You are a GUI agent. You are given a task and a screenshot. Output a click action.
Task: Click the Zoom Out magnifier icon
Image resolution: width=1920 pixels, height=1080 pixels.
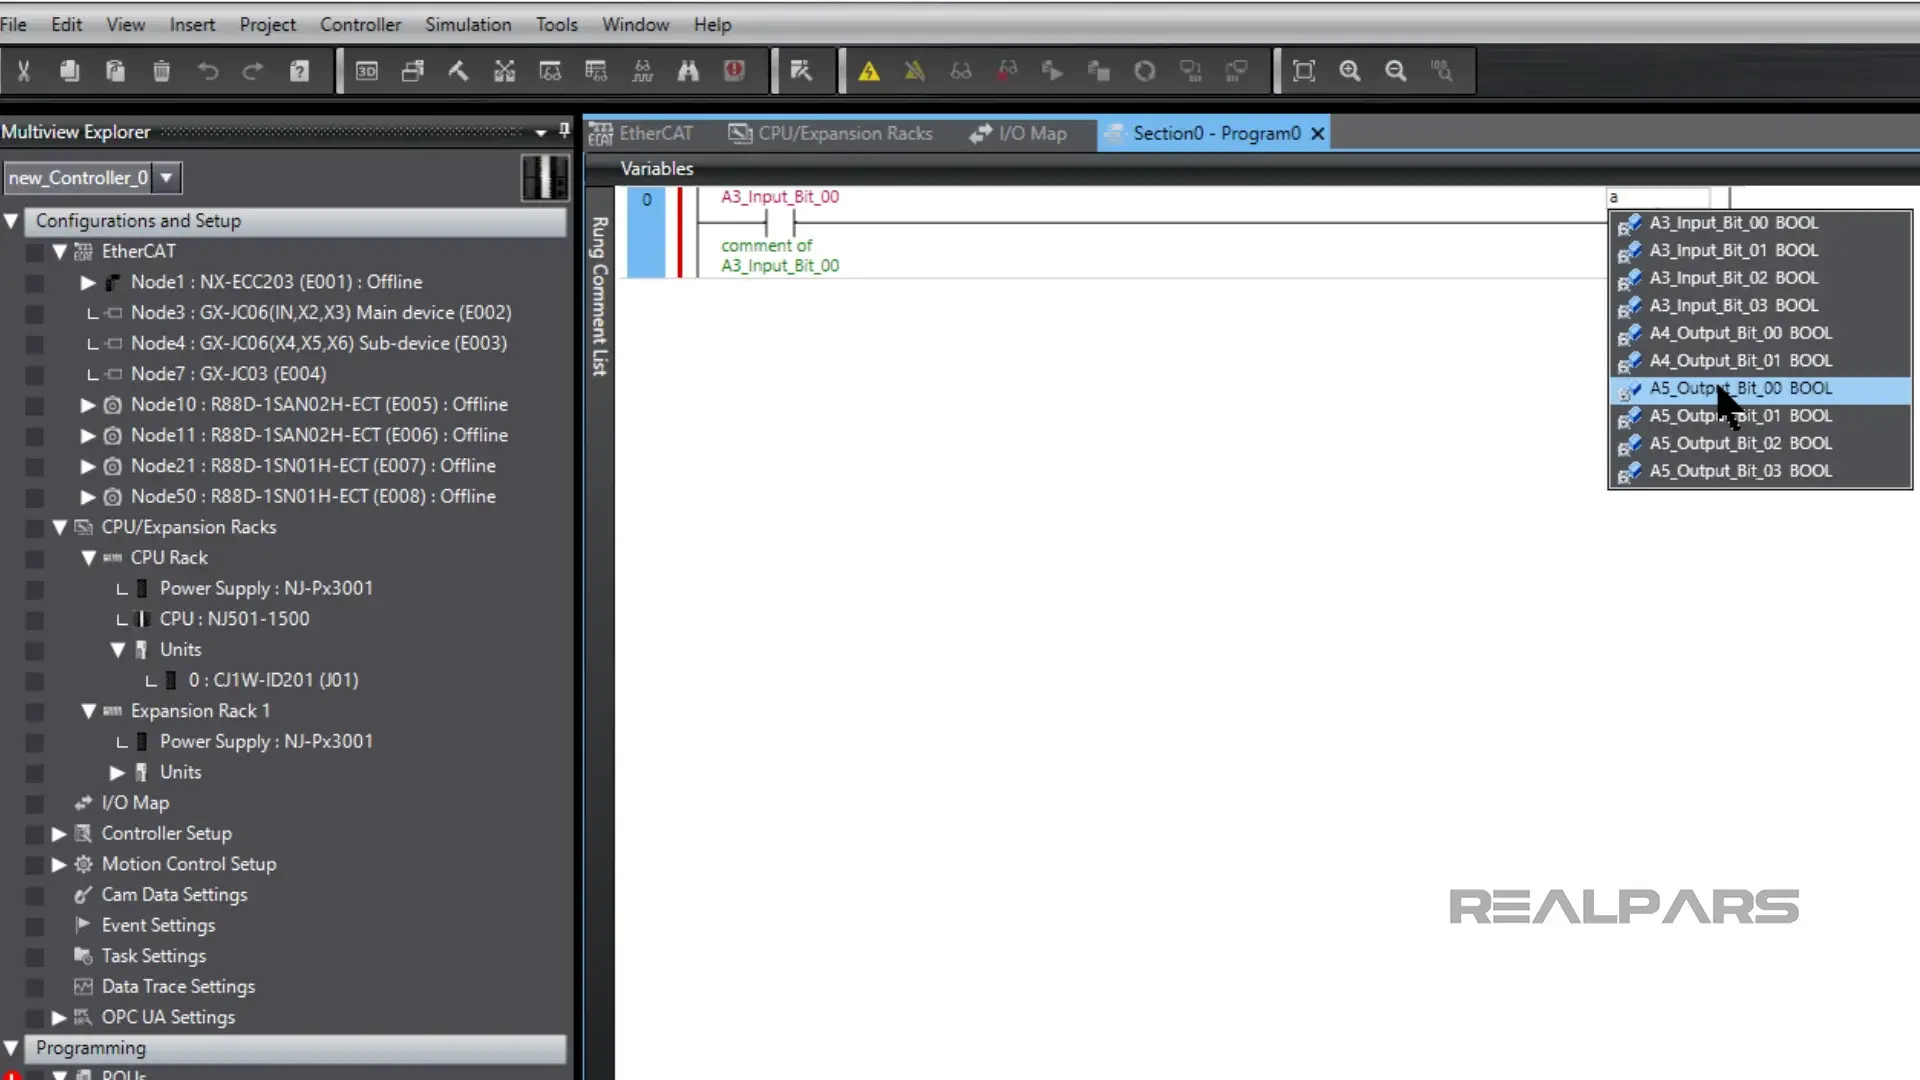pos(1396,71)
